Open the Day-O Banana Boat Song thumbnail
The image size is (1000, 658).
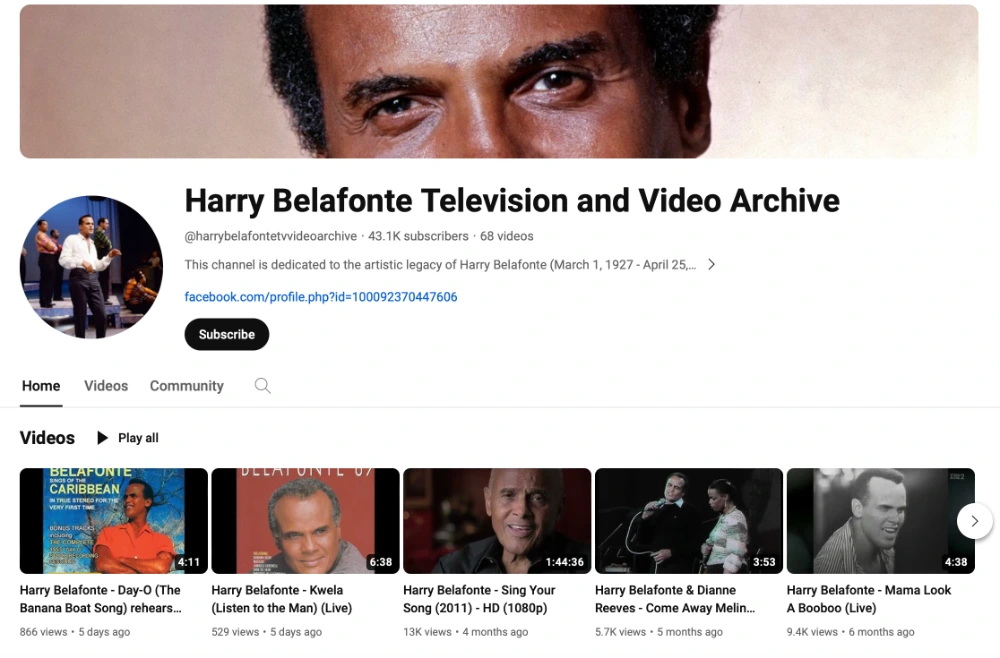pyautogui.click(x=114, y=521)
